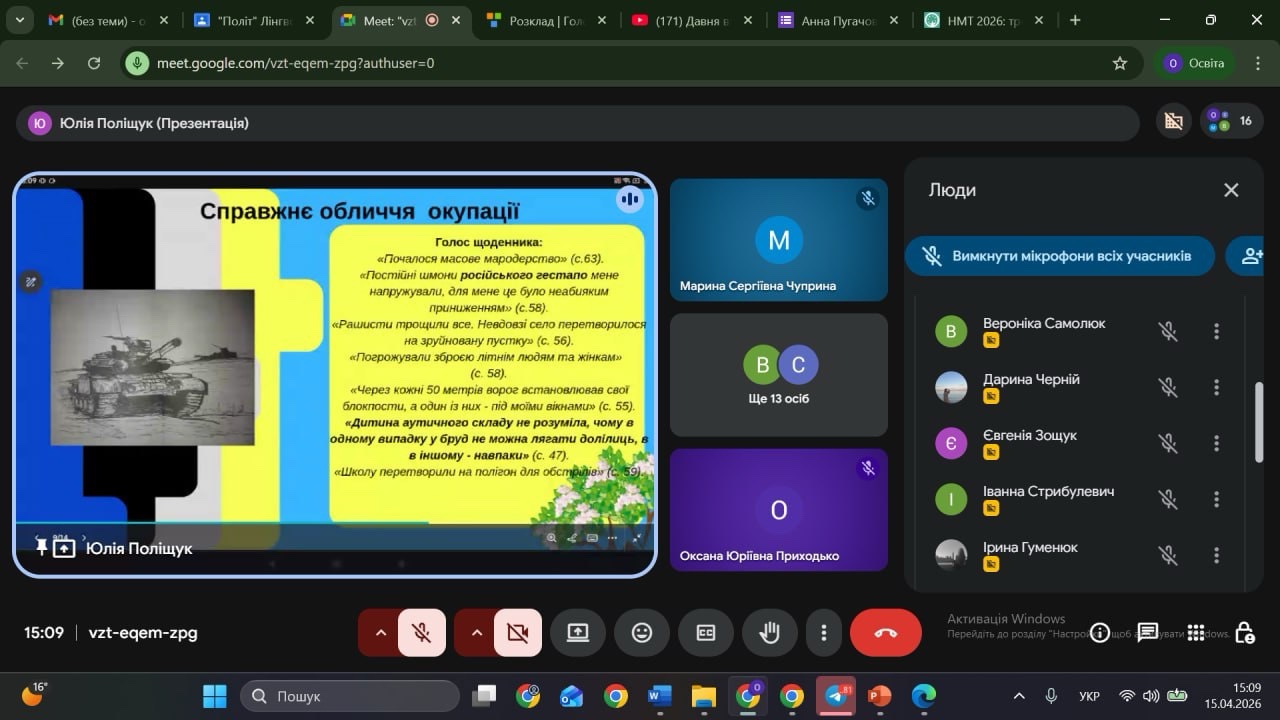End the call with red hang-up button
The height and width of the screenshot is (720, 1280).
click(x=885, y=633)
